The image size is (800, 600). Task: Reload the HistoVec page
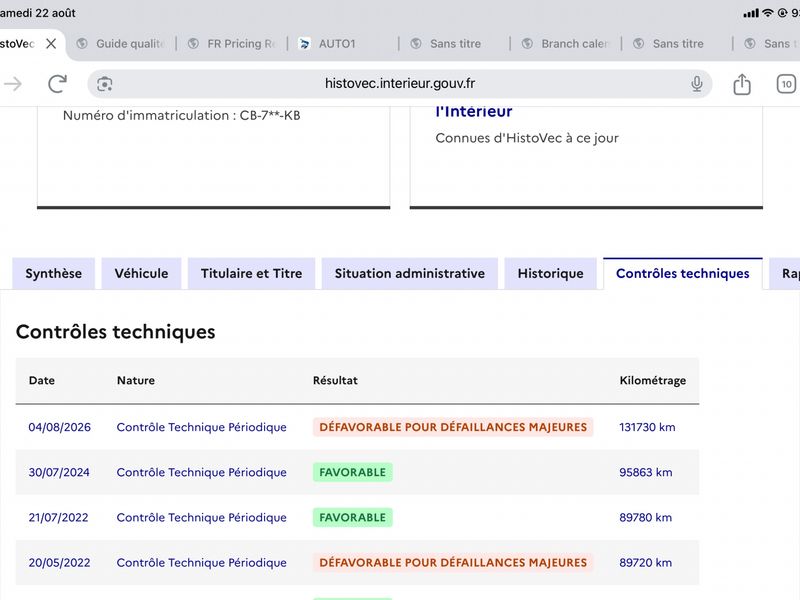58,84
